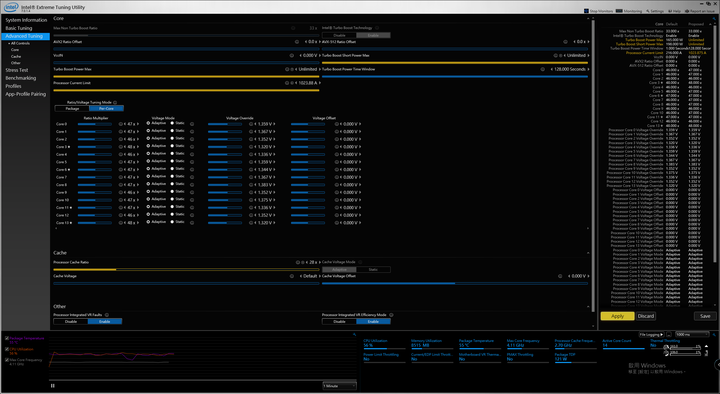The image size is (720, 394).
Task: Click the File Logging button
Action: (x=652, y=334)
